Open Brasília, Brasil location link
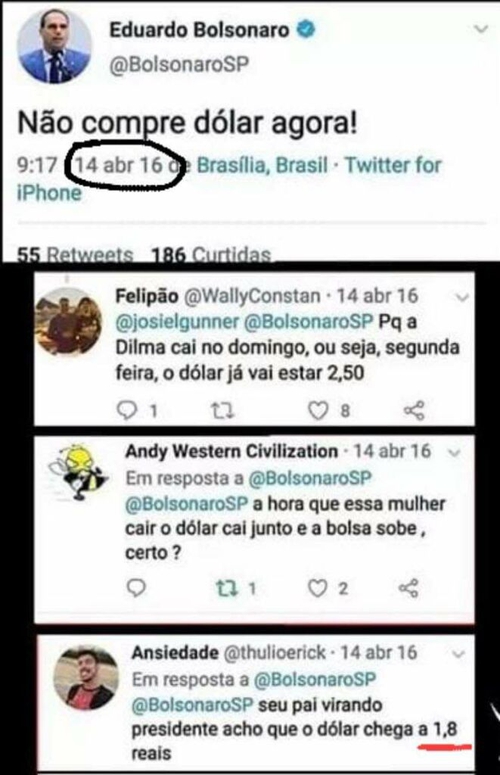Image resolution: width=500 pixels, height=775 pixels. [262, 165]
